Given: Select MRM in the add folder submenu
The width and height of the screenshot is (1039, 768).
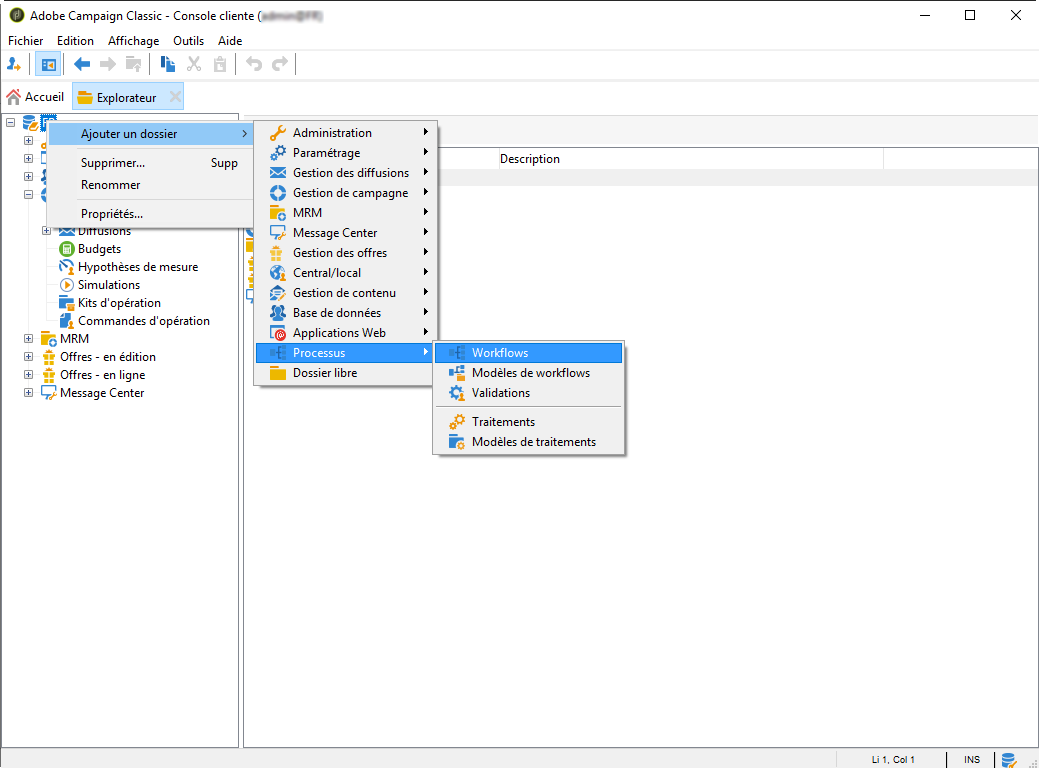Looking at the screenshot, I should (x=344, y=213).
